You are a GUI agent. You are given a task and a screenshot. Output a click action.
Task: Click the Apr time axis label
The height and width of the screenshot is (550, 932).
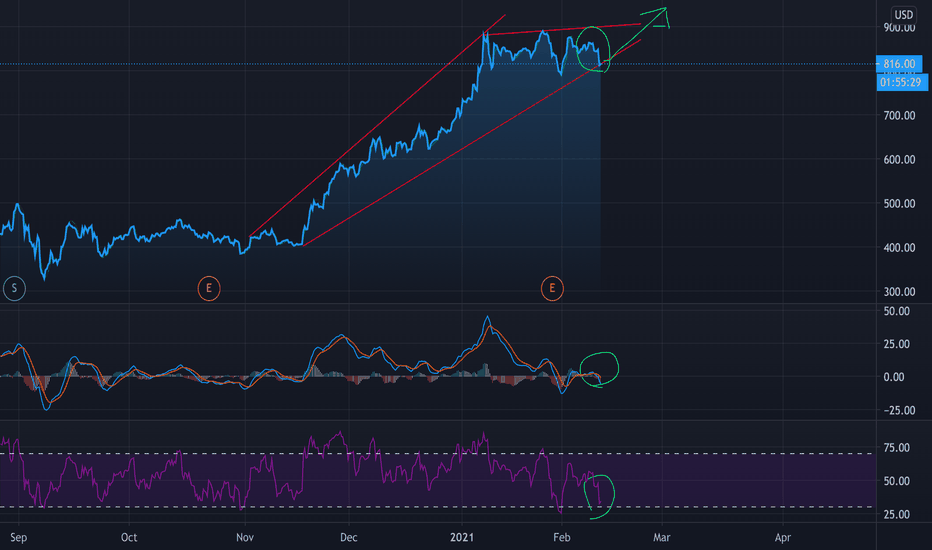point(783,538)
